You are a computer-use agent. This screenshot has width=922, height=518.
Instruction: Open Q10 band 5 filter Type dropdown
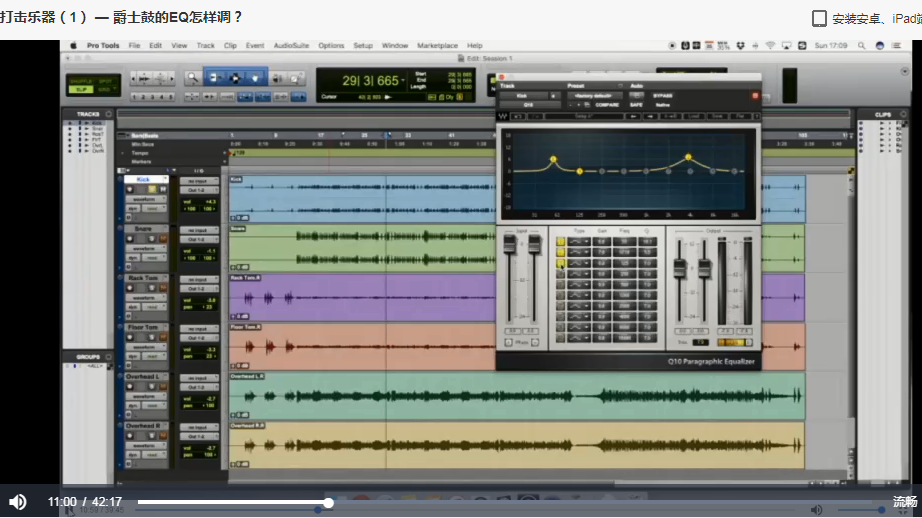pos(579,285)
